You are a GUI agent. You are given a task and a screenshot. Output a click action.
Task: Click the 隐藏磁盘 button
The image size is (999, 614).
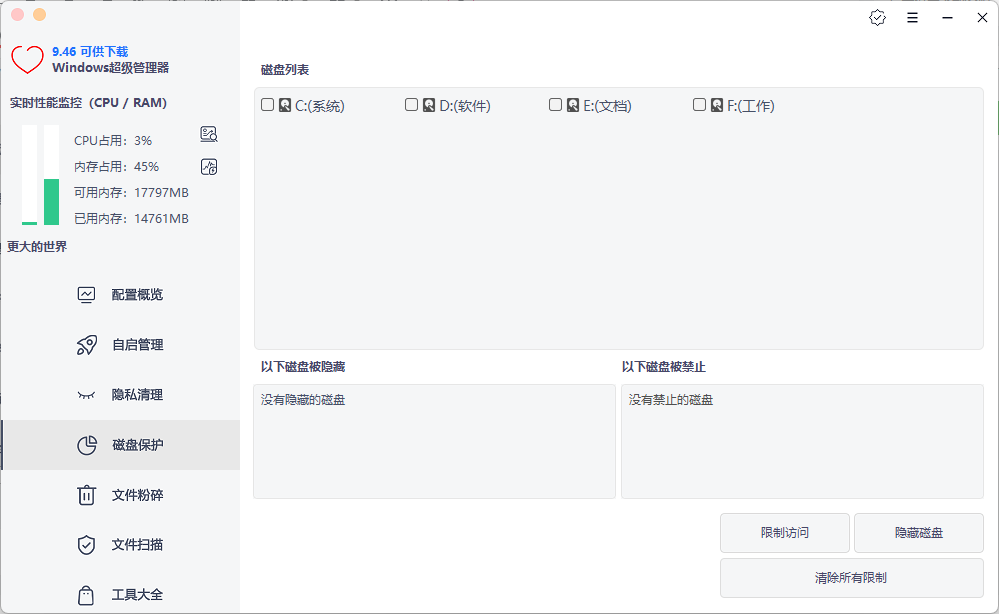click(917, 532)
